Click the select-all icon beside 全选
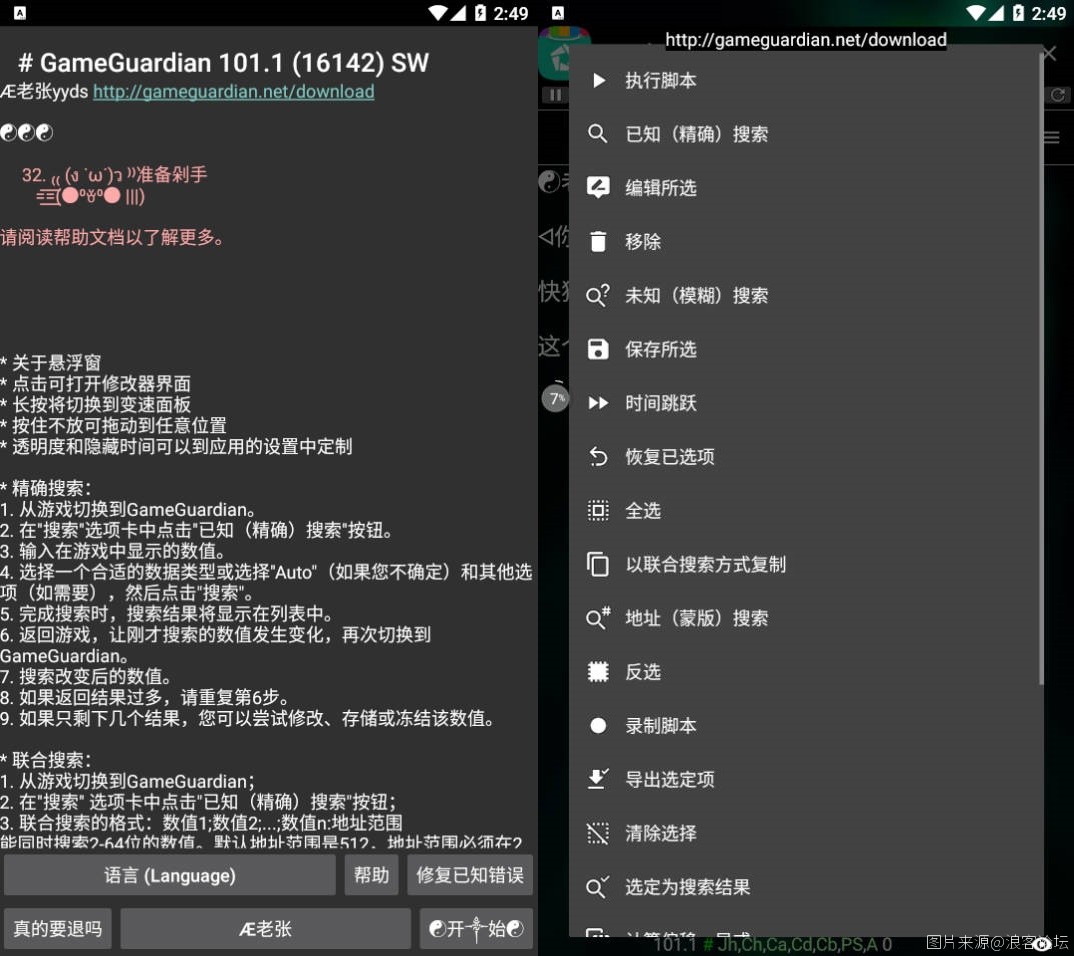This screenshot has width=1074, height=956. pos(598,510)
